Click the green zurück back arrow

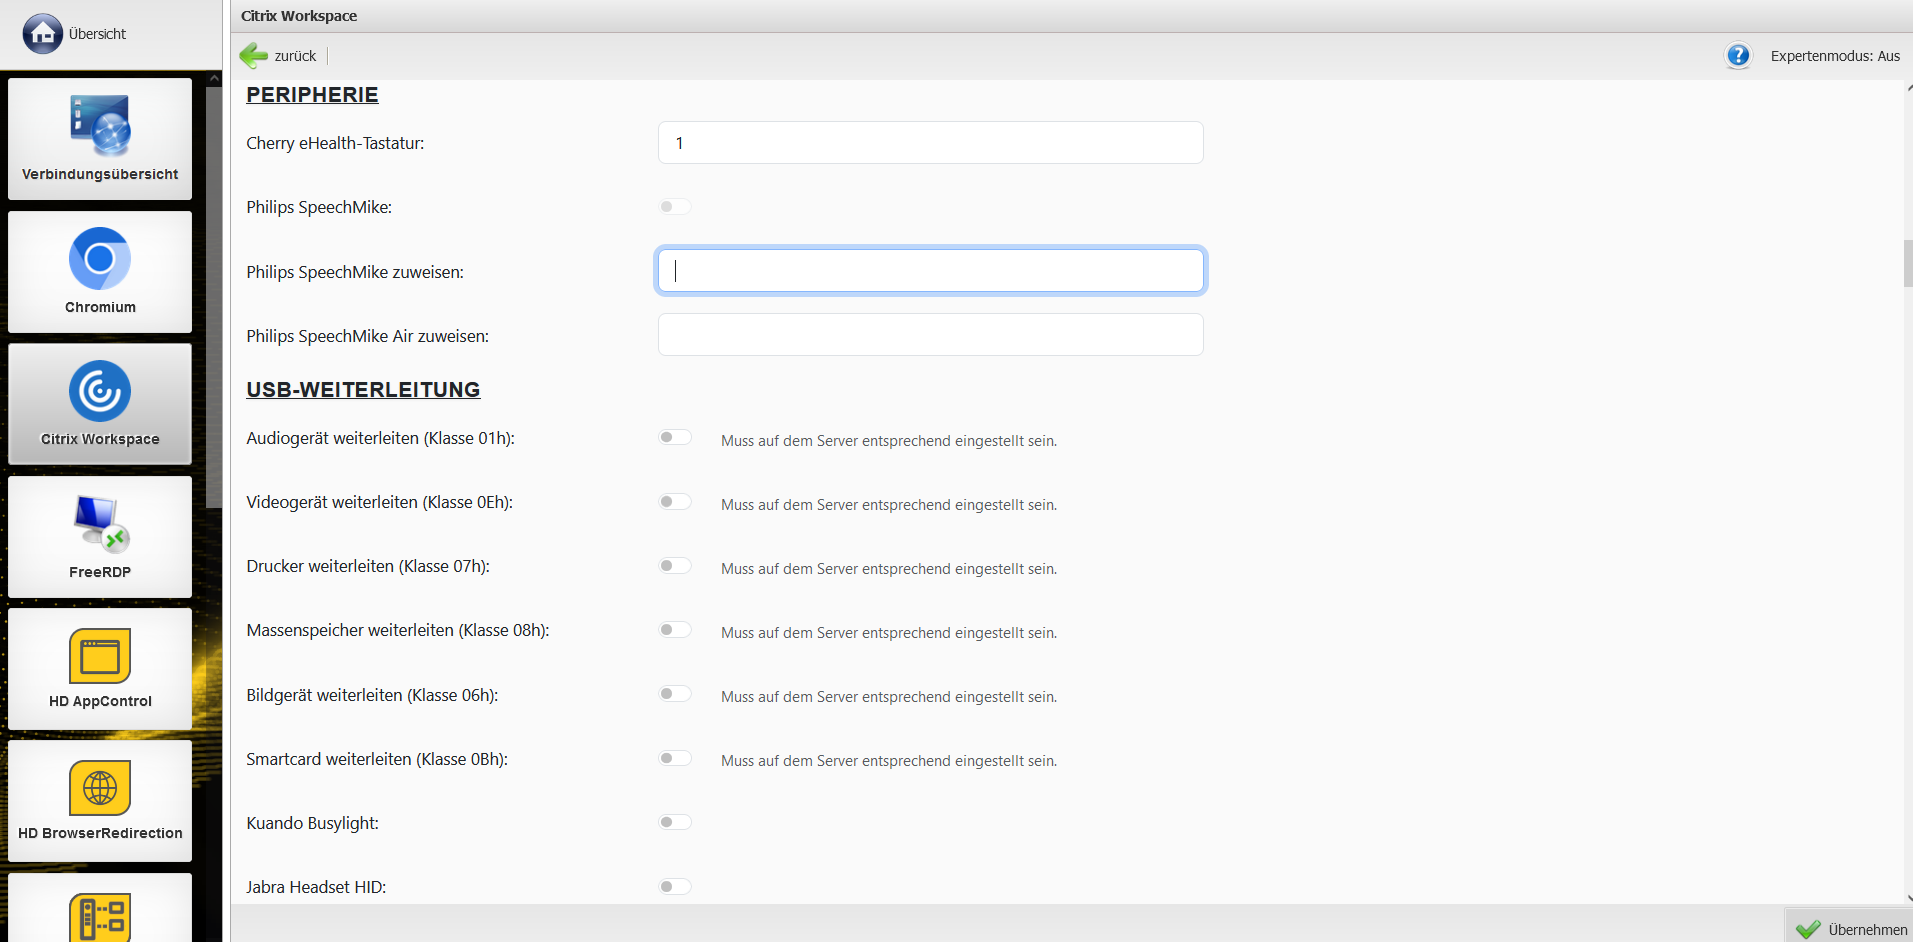tap(254, 56)
